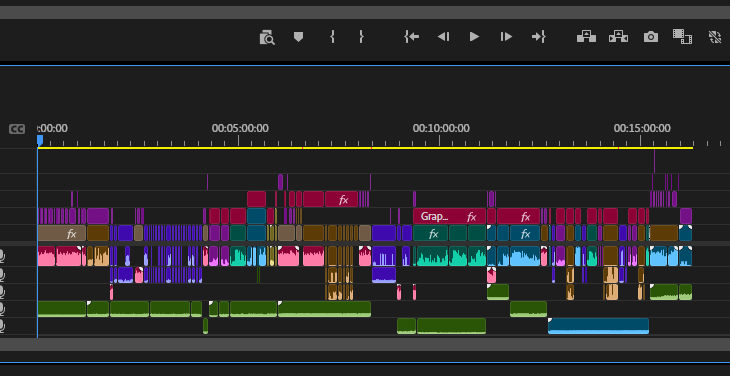Open the magnifier search icon in transport bar

point(267,37)
